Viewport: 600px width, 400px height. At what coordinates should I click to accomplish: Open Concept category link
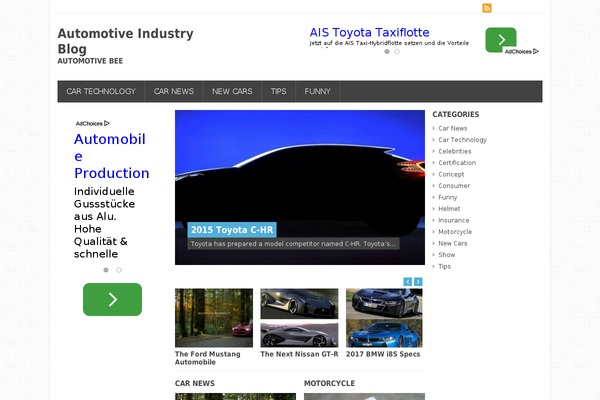451,174
